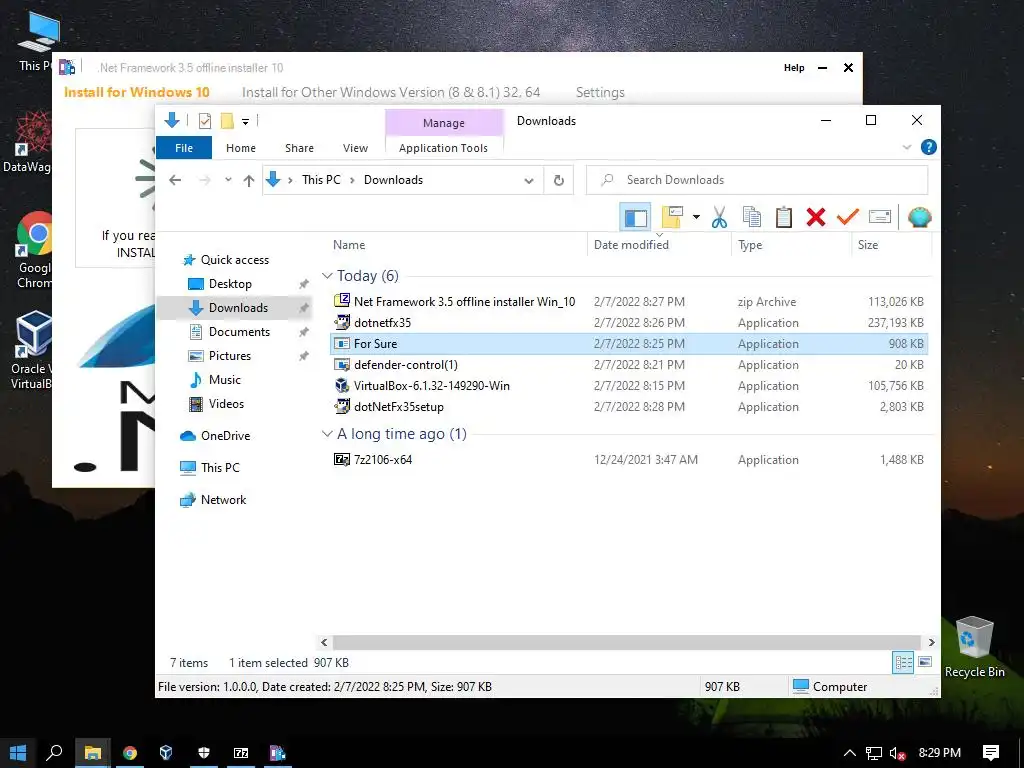
Task: Open taskbar Search magnifier
Action: [x=54, y=752]
